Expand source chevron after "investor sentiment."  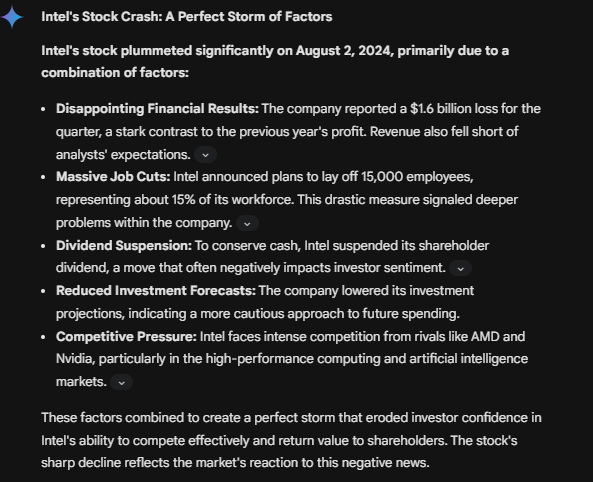tap(460, 269)
